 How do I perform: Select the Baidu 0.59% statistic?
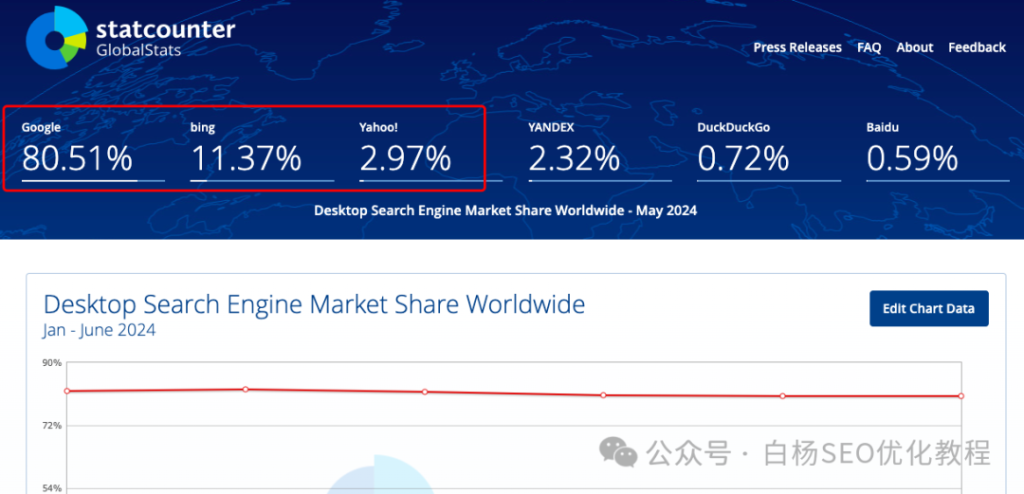[x=938, y=151]
